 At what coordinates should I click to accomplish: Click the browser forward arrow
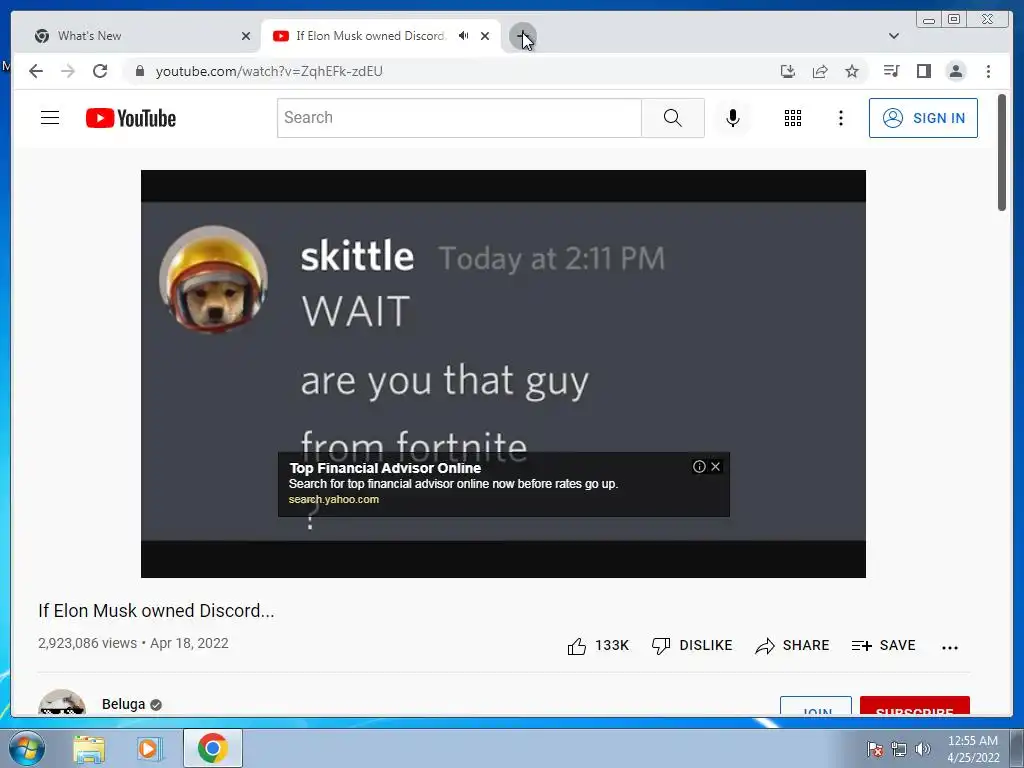(x=68, y=71)
